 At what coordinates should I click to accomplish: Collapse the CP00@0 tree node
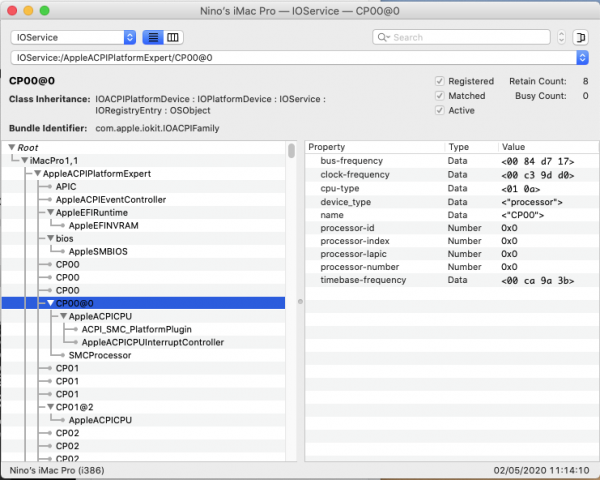51,303
